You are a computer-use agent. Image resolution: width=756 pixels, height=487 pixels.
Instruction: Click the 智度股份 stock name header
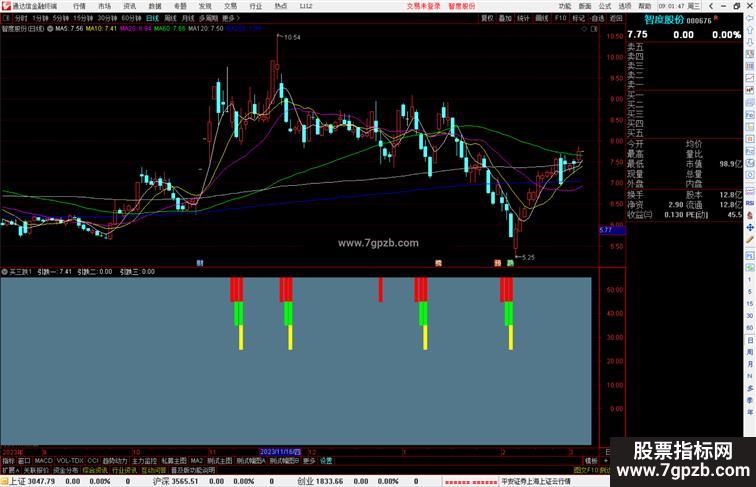[664, 20]
